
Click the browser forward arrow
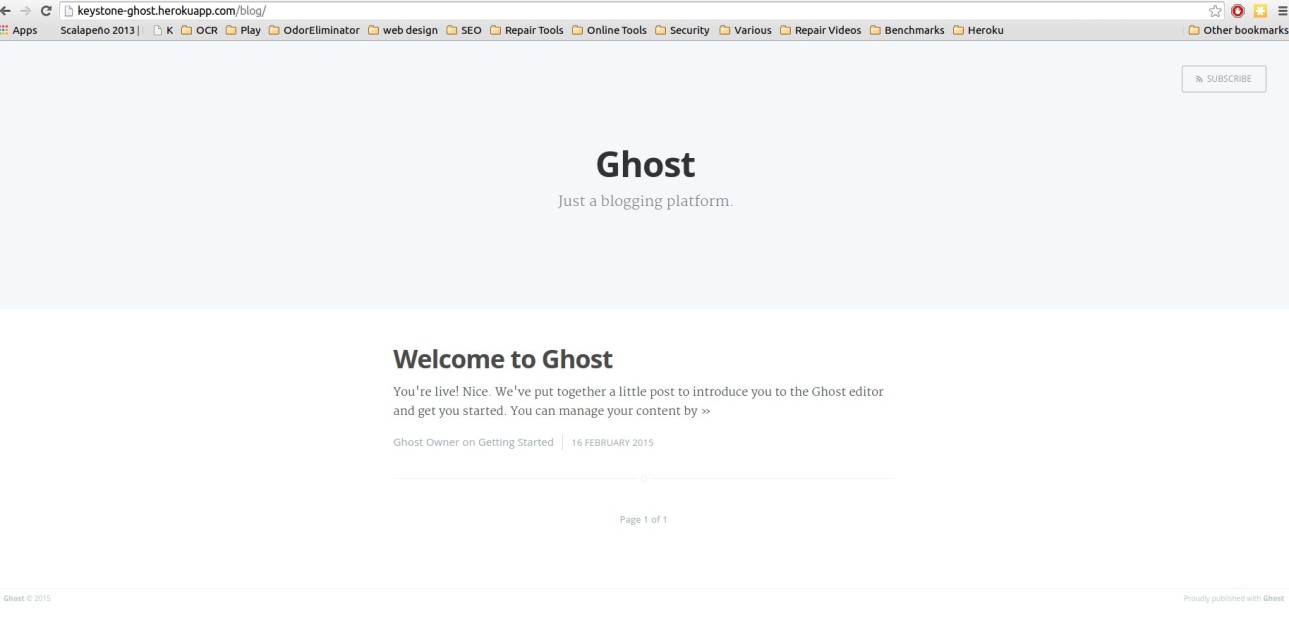tap(26, 10)
